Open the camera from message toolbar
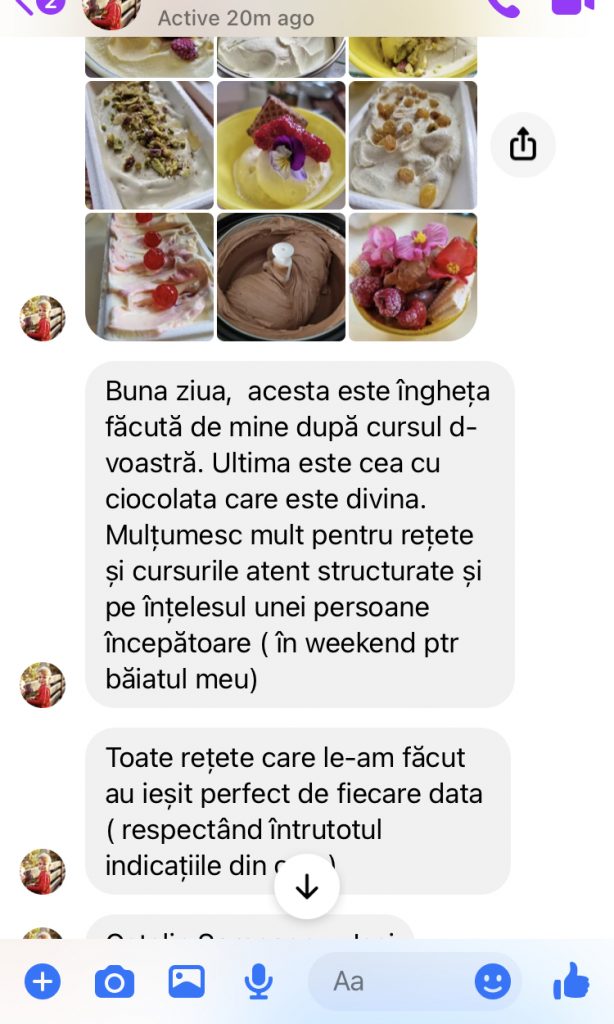The height and width of the screenshot is (1024, 614). [x=114, y=982]
